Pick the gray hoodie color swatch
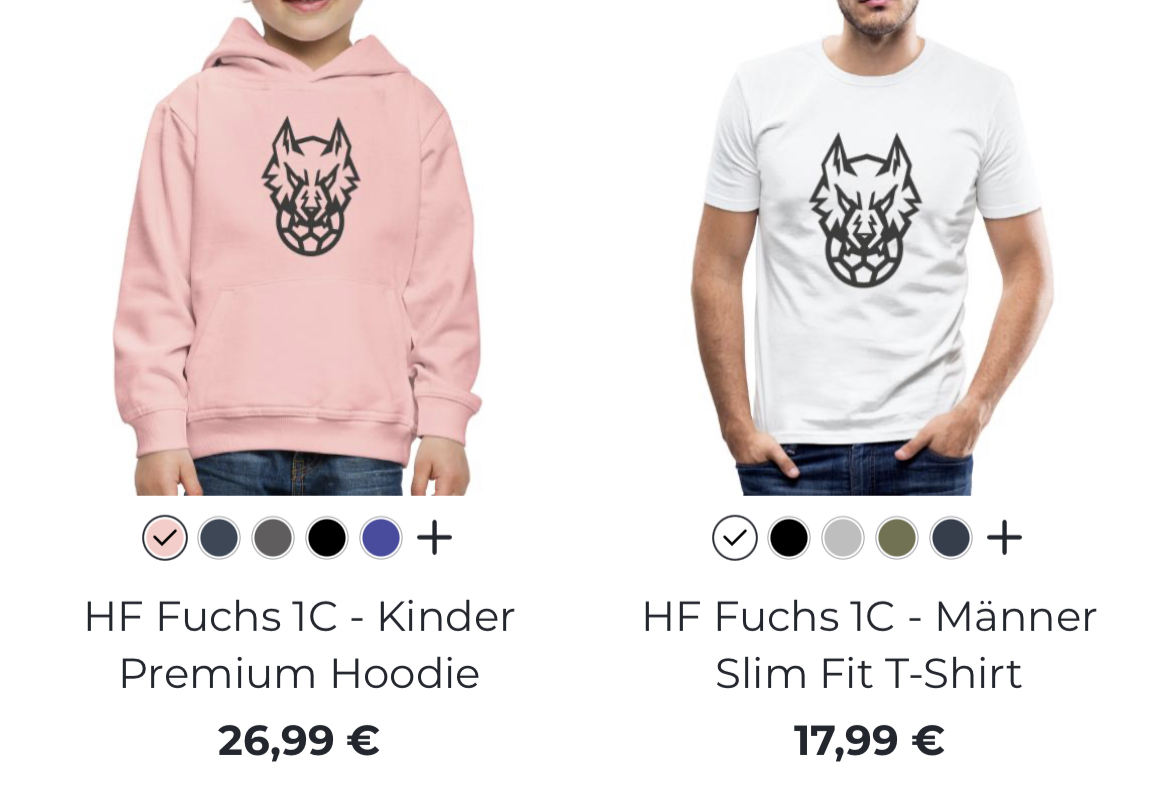Image resolution: width=1170 pixels, height=805 pixels. tap(273, 538)
